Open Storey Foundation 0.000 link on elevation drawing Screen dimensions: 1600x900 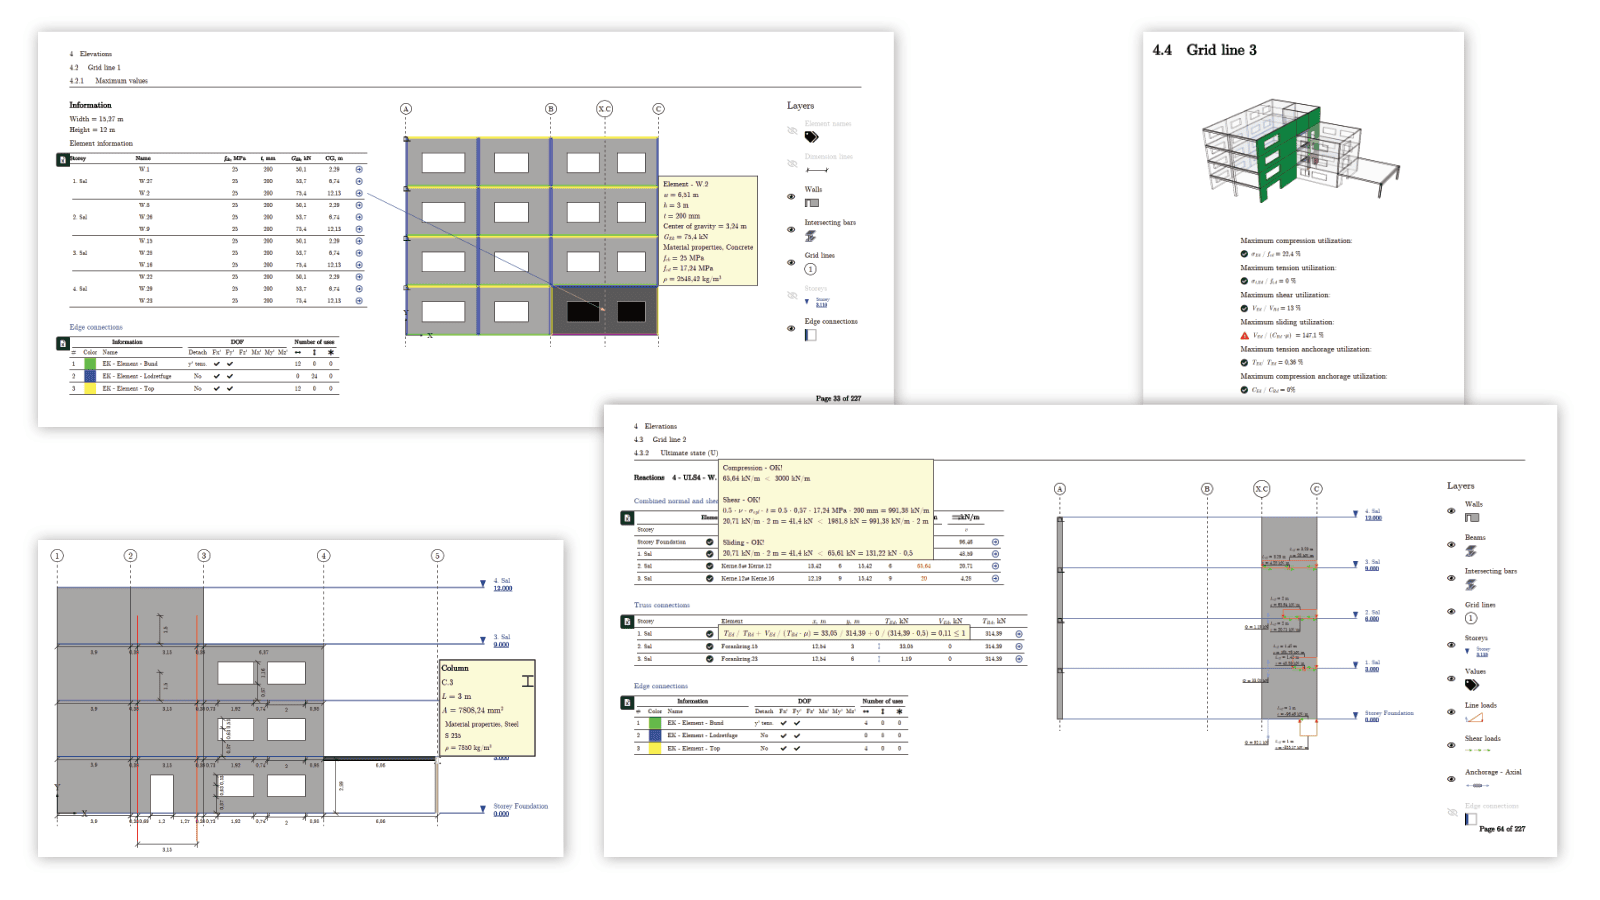tap(501, 814)
